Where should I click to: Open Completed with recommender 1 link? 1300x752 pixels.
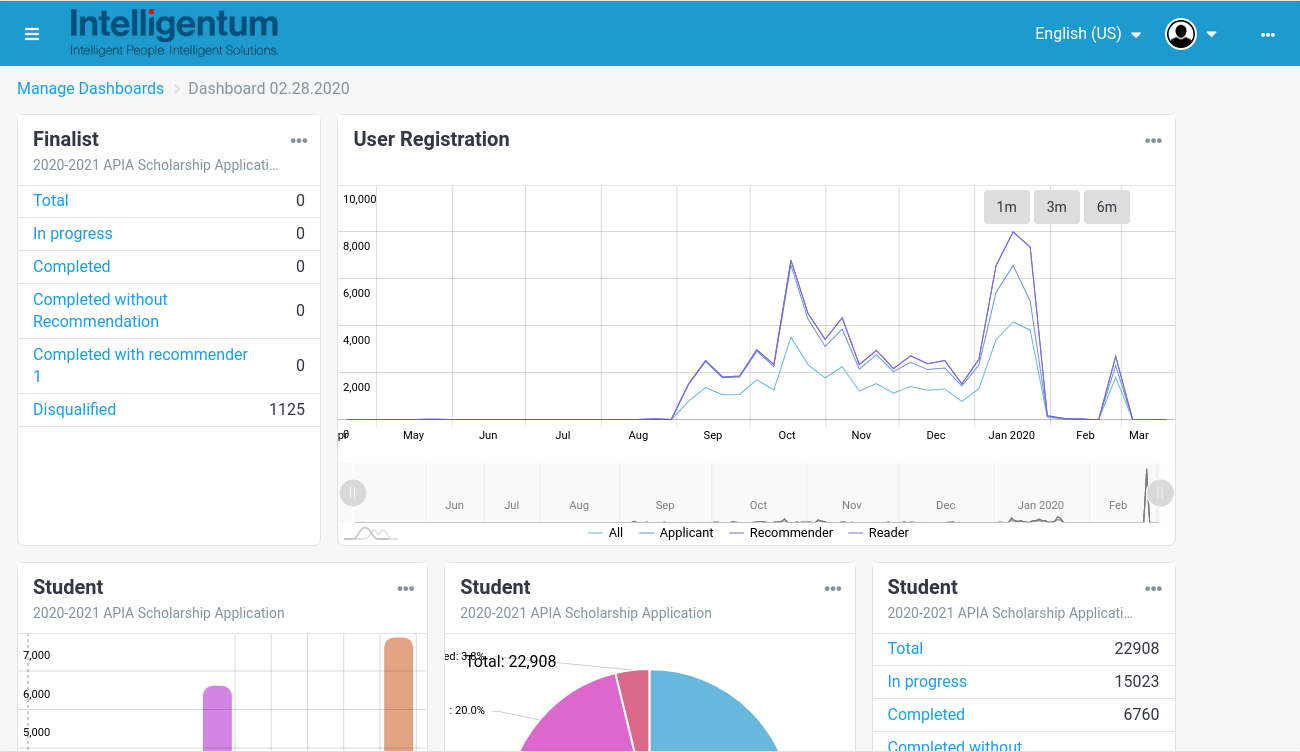pyautogui.click(x=140, y=366)
